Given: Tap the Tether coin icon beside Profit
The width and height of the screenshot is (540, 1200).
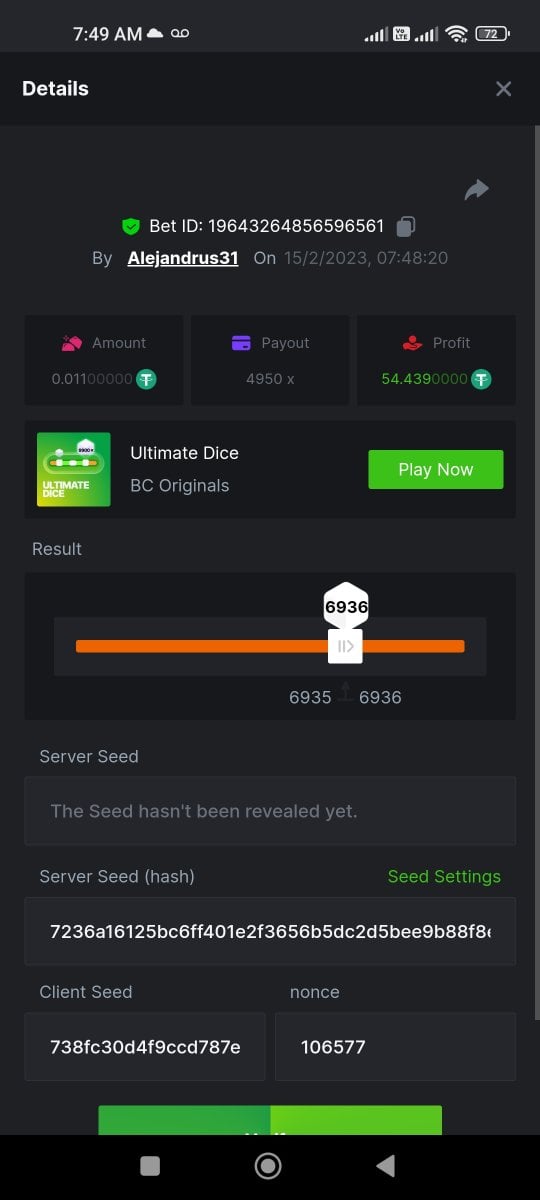Looking at the screenshot, I should pos(481,379).
